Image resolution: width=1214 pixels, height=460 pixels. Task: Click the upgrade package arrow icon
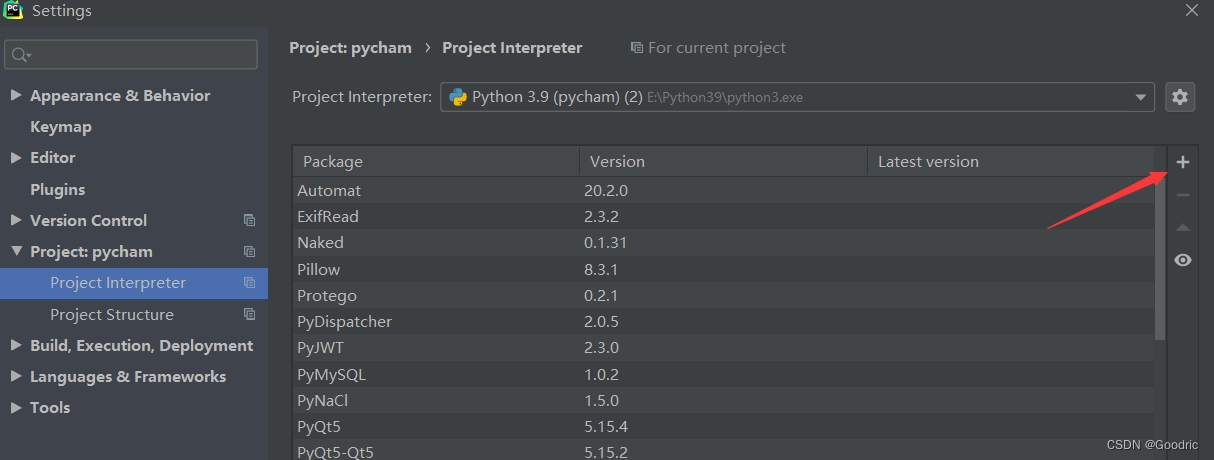point(1183,228)
